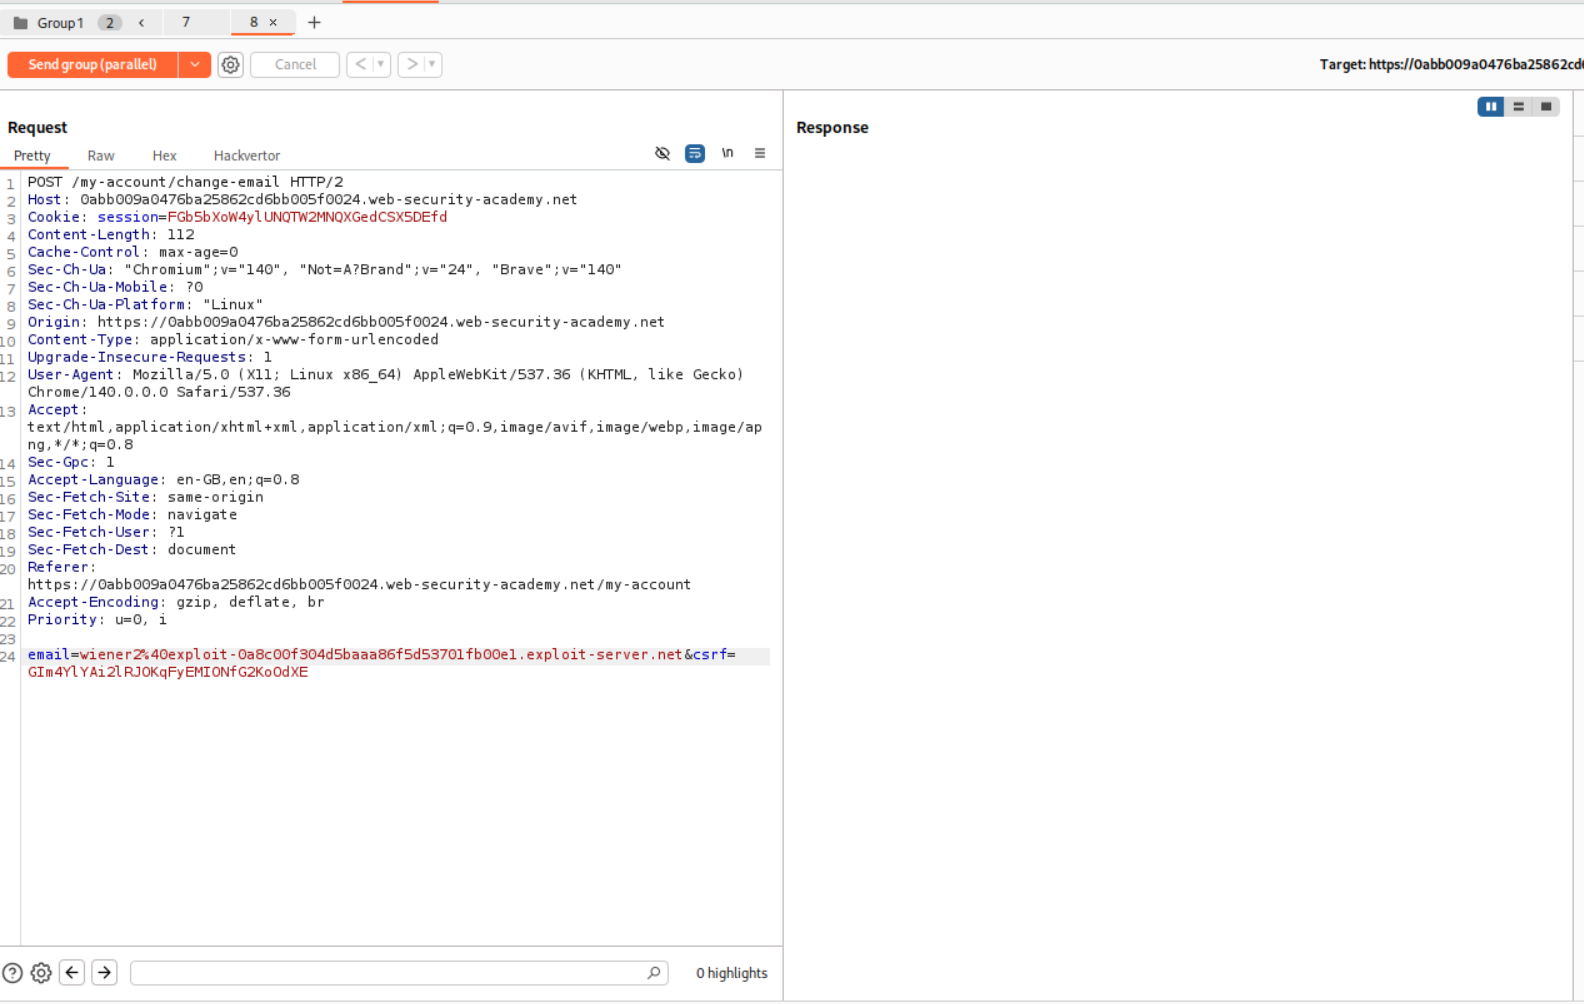Toggle the hidden-eye message visibility icon
This screenshot has width=1584, height=1004.
pos(662,154)
